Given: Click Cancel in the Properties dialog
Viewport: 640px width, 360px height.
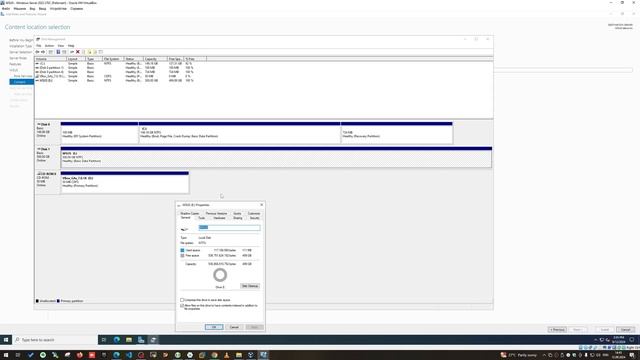Looking at the screenshot, I should pos(234,327).
